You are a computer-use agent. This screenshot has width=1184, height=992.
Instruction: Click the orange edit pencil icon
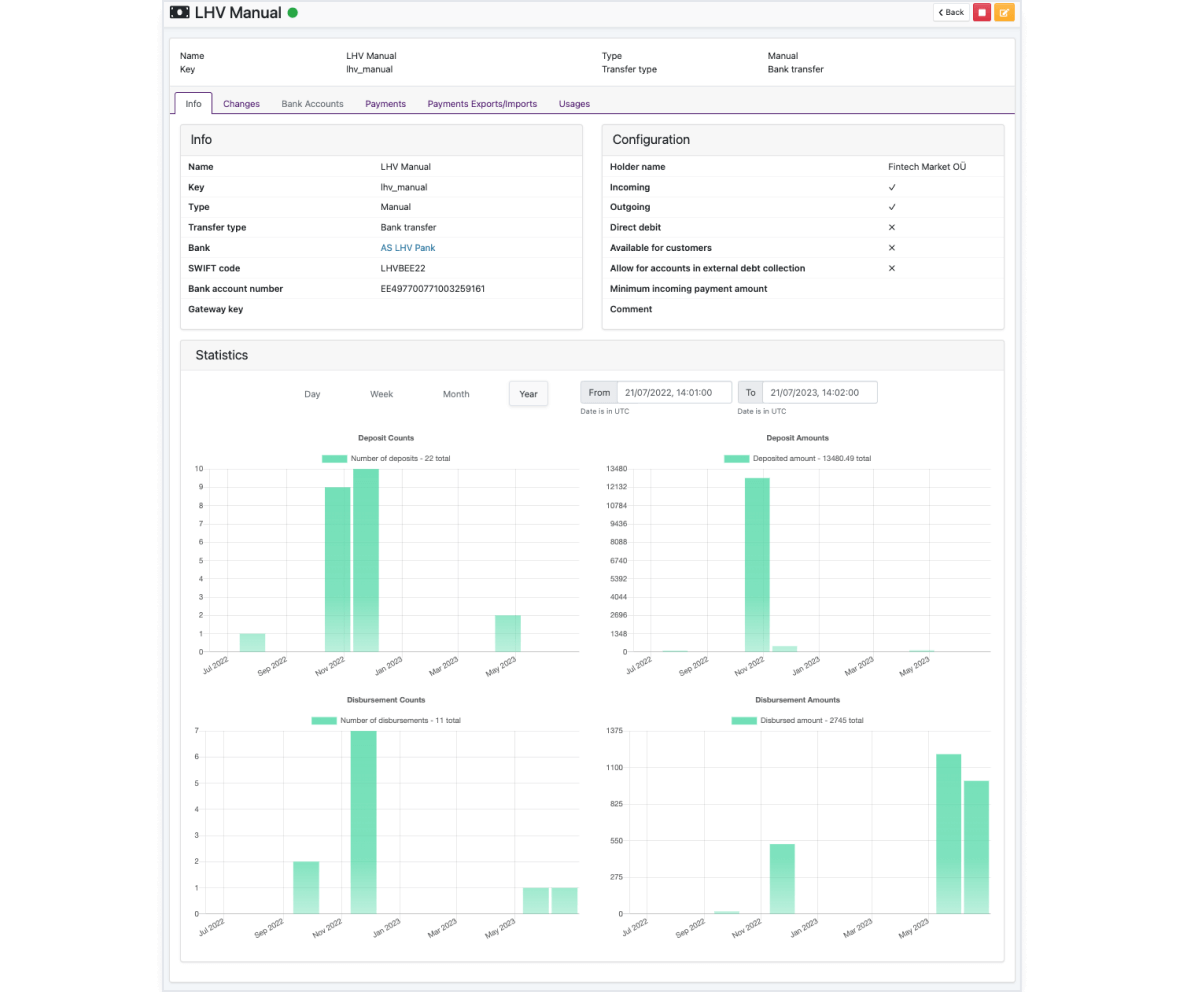click(x=1004, y=12)
